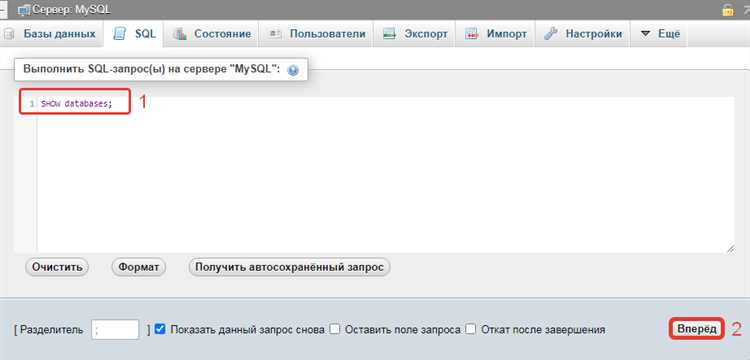
Task: Click the Импорт tab icon
Action: (472, 34)
